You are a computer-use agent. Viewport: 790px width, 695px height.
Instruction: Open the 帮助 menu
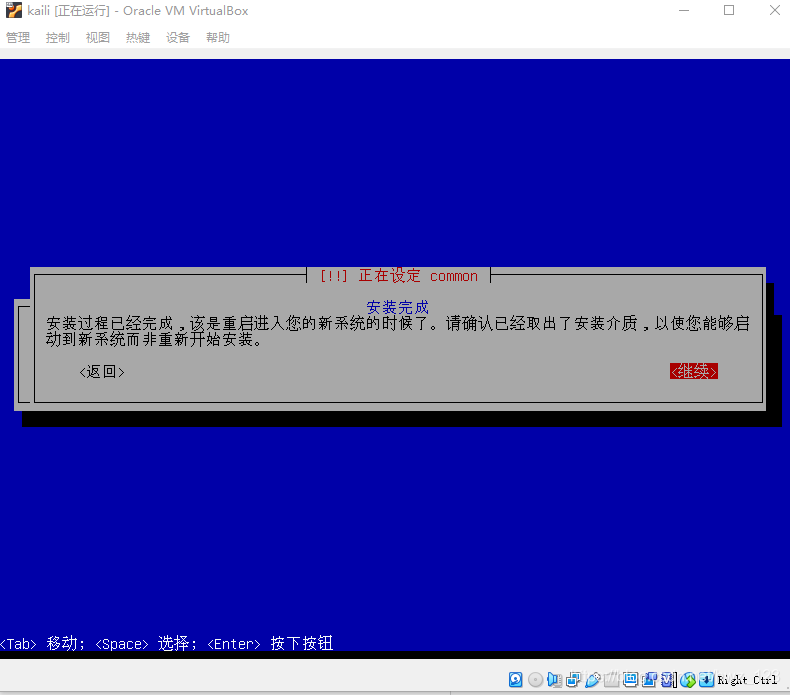pos(218,38)
